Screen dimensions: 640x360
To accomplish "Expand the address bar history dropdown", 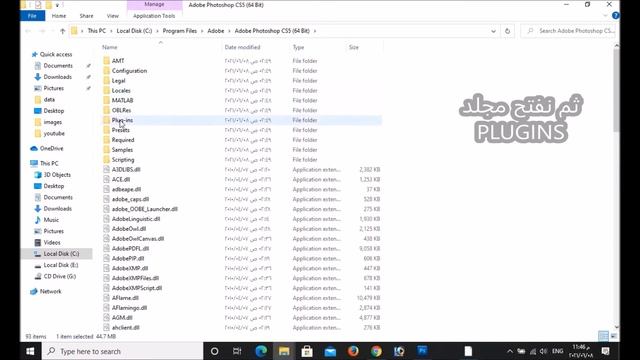I will pyautogui.click(x=493, y=31).
